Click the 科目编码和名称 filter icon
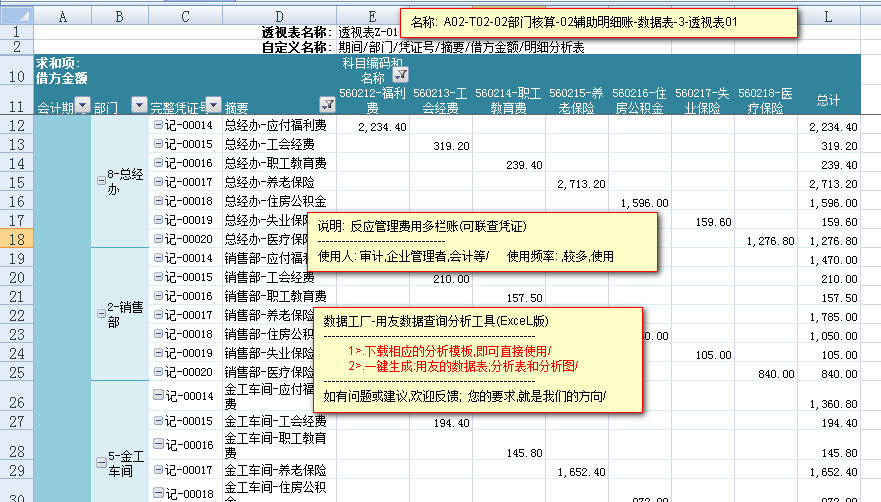Image resolution: width=881 pixels, height=502 pixels. [x=401, y=75]
